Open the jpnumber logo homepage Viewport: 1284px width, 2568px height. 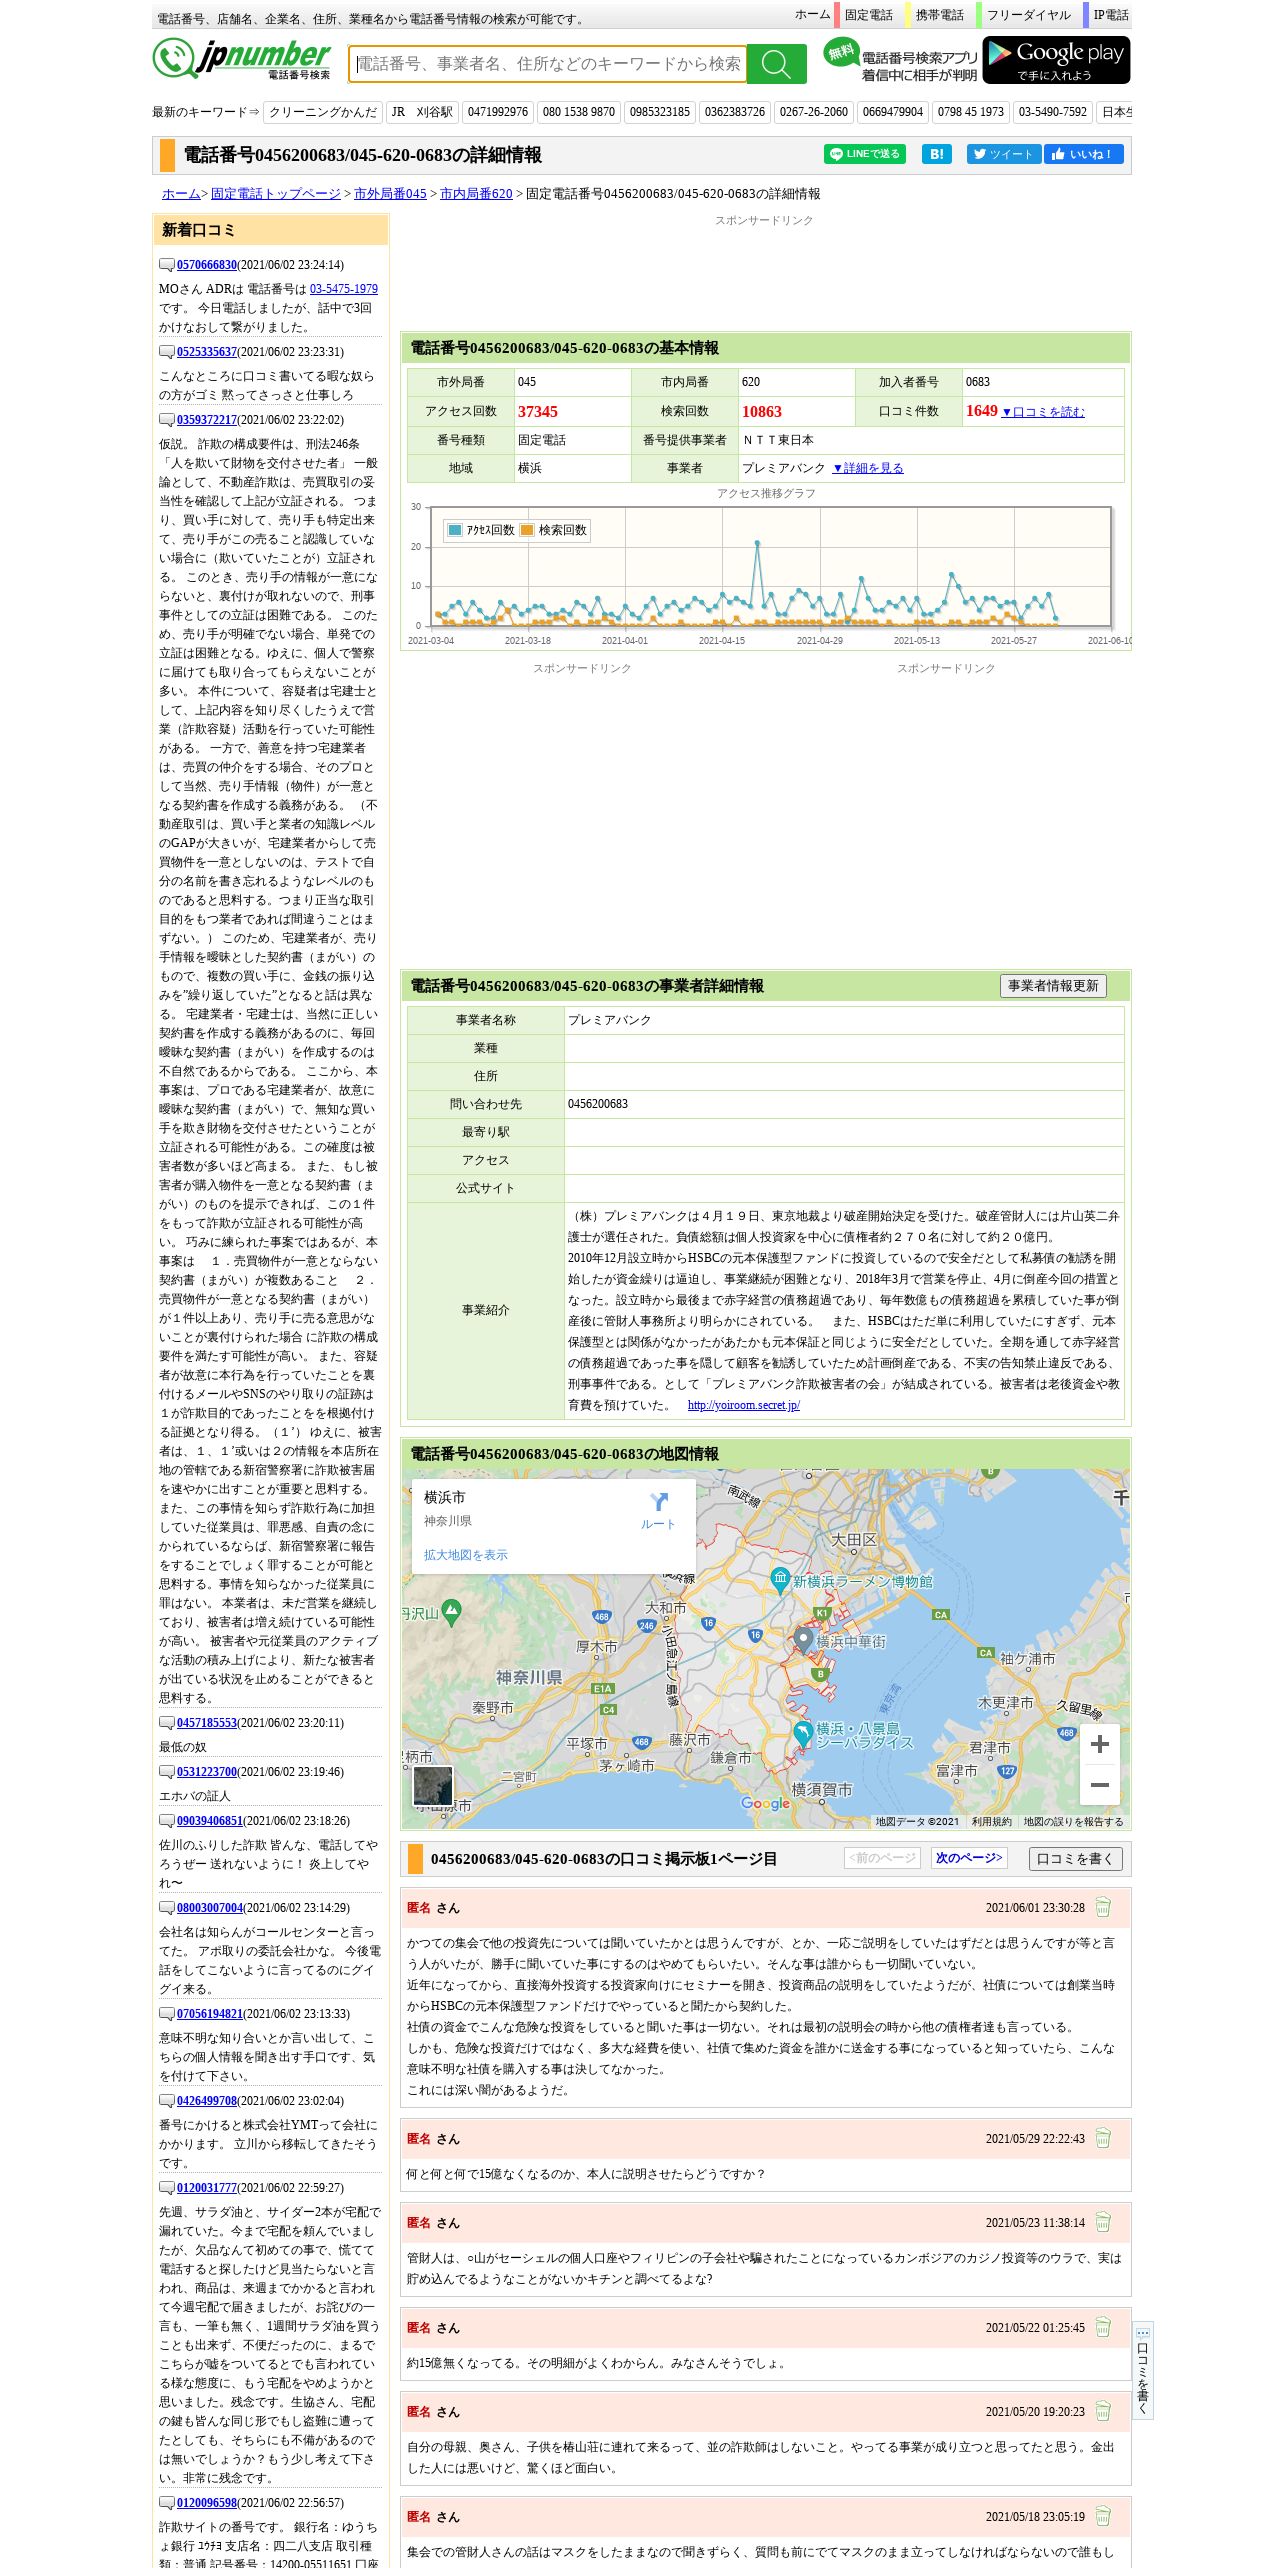(241, 59)
